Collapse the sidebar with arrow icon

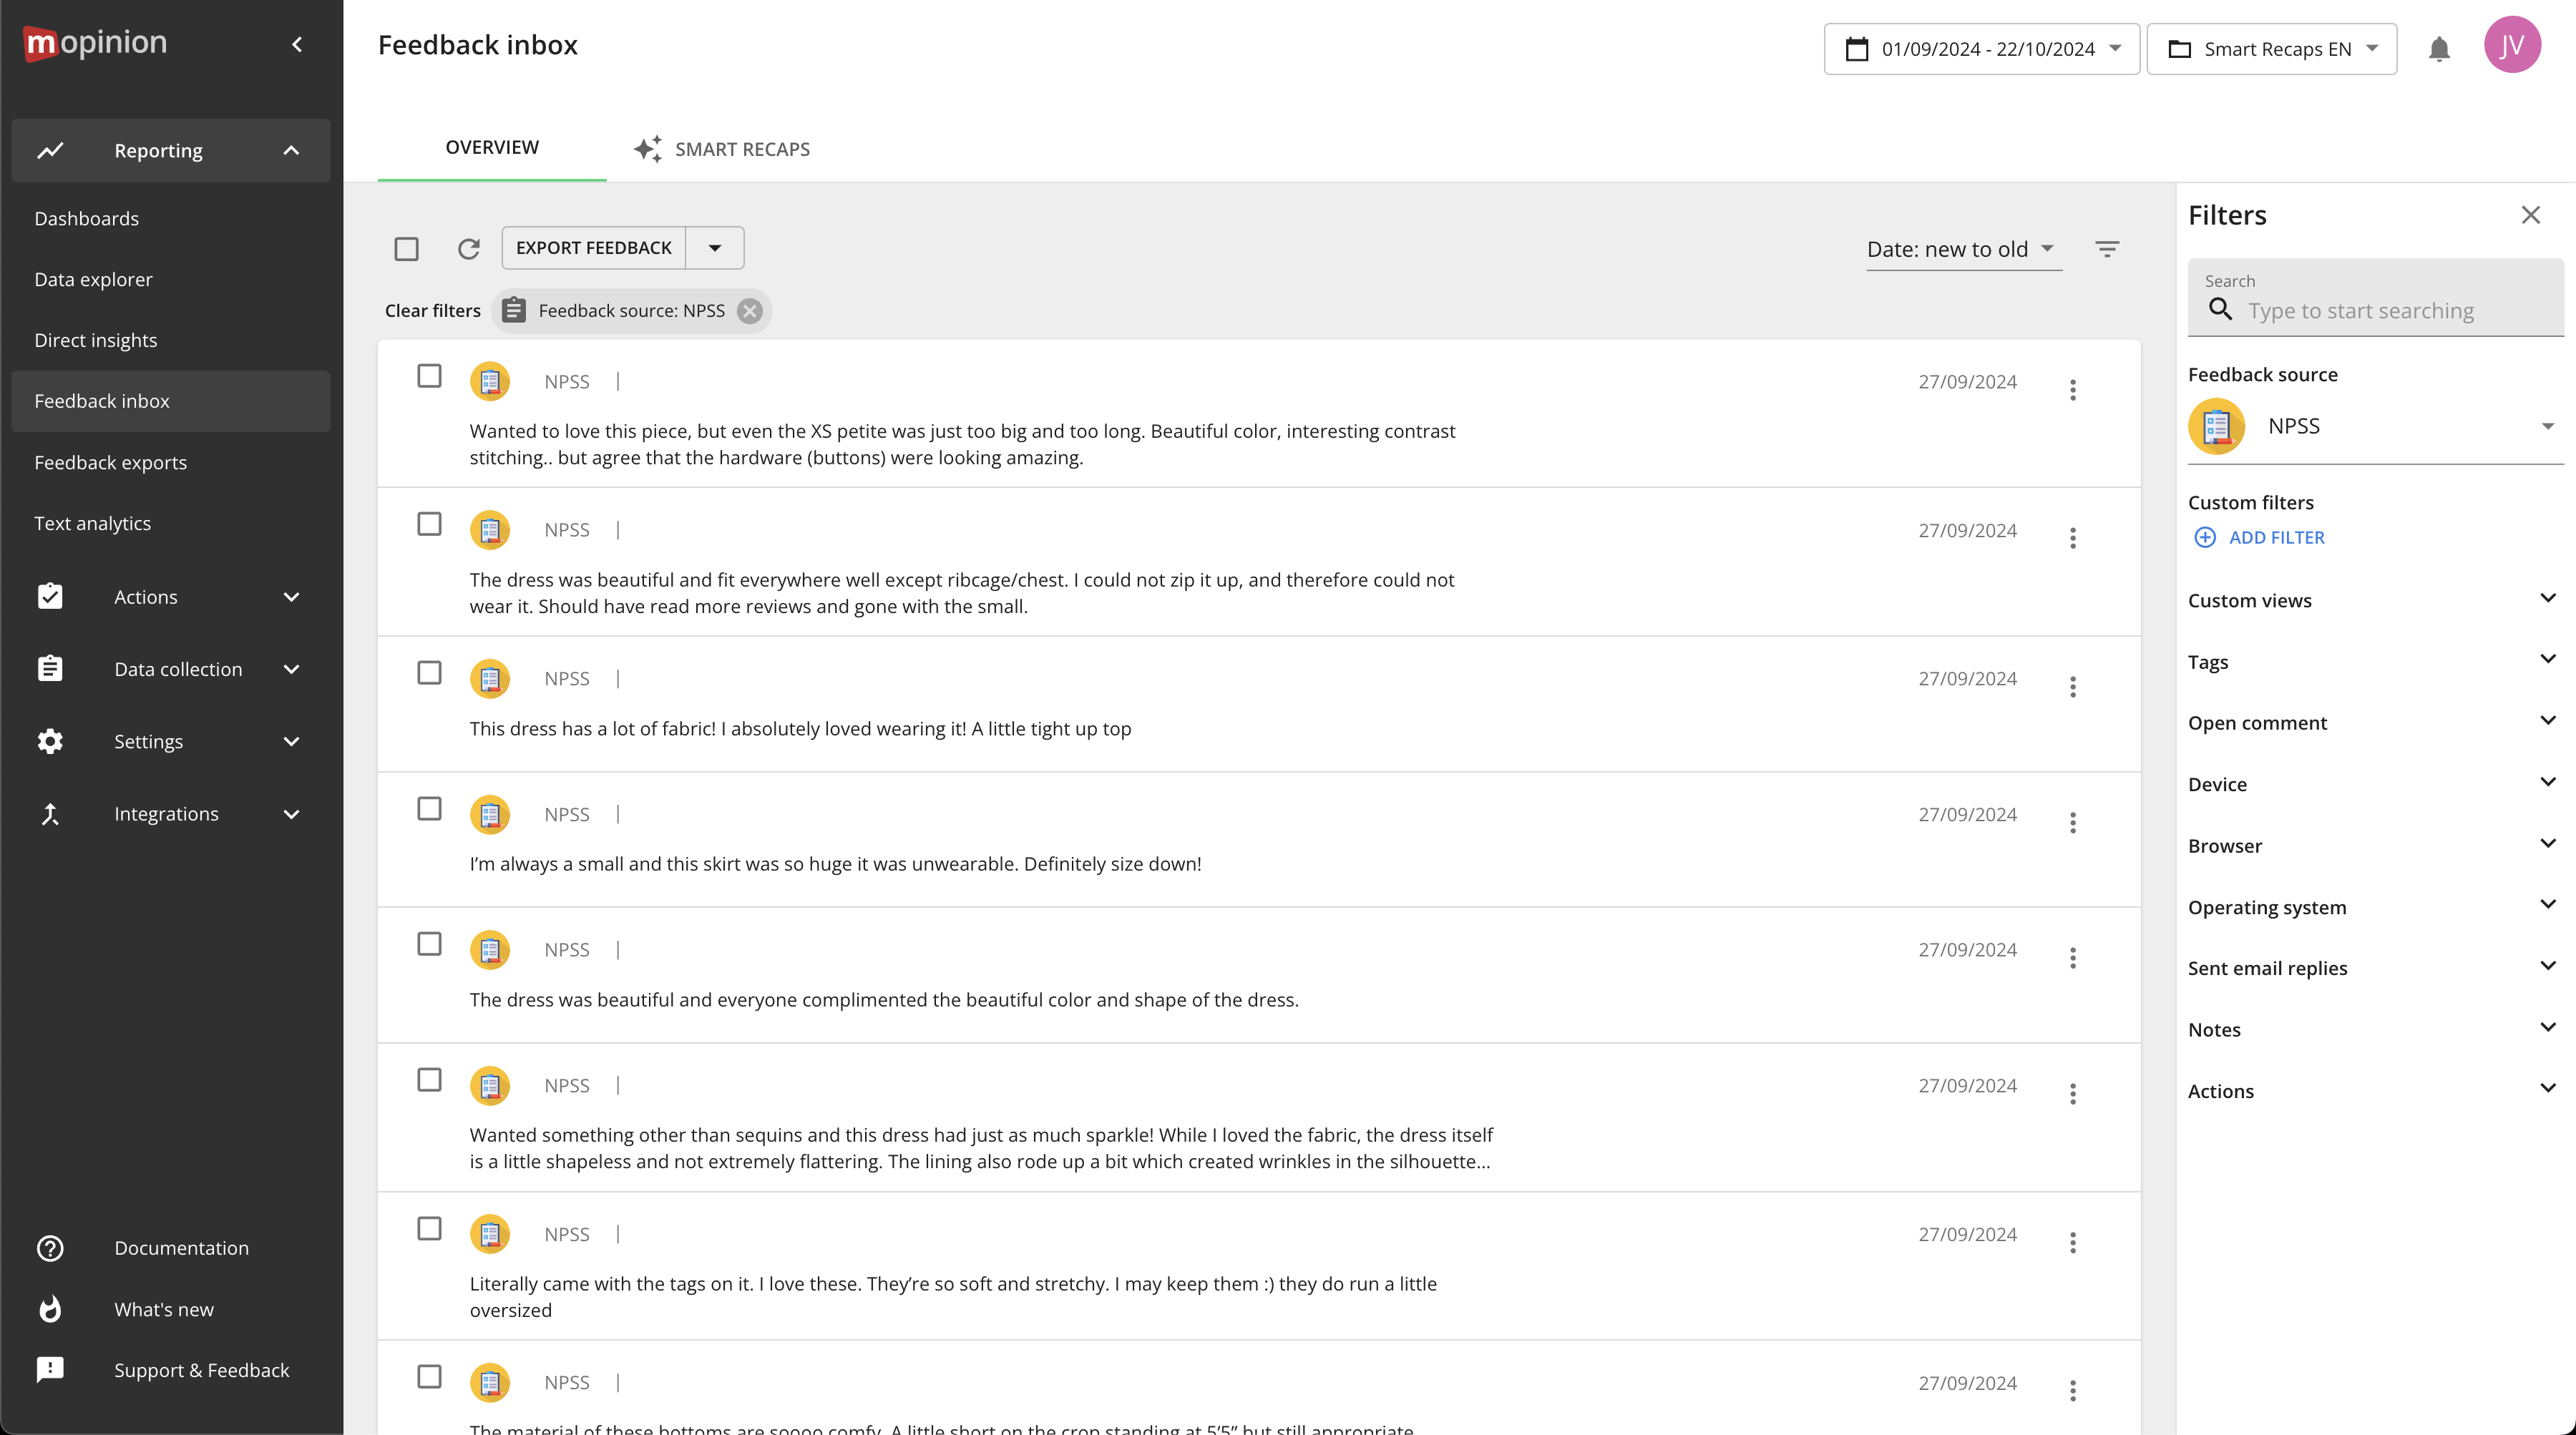pyautogui.click(x=297, y=44)
